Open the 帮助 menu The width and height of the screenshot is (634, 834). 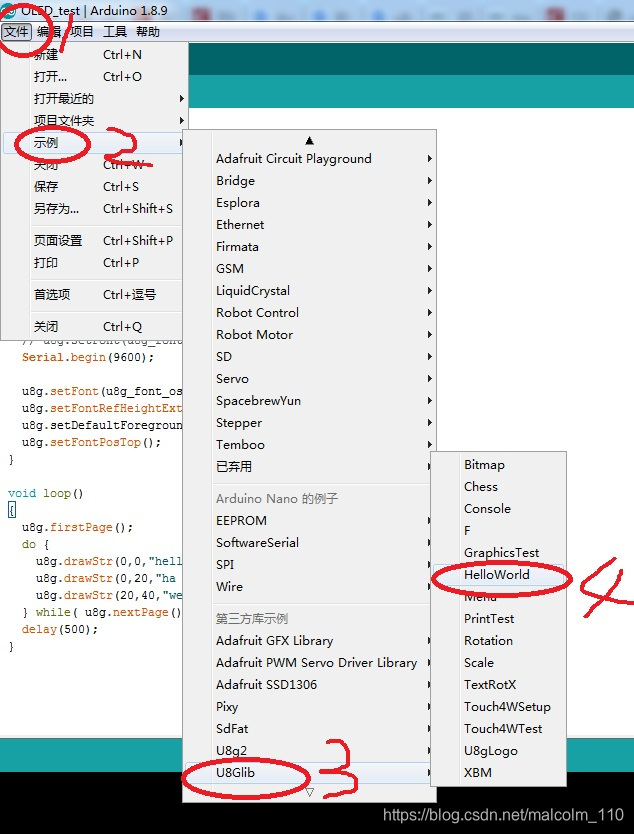tap(147, 31)
